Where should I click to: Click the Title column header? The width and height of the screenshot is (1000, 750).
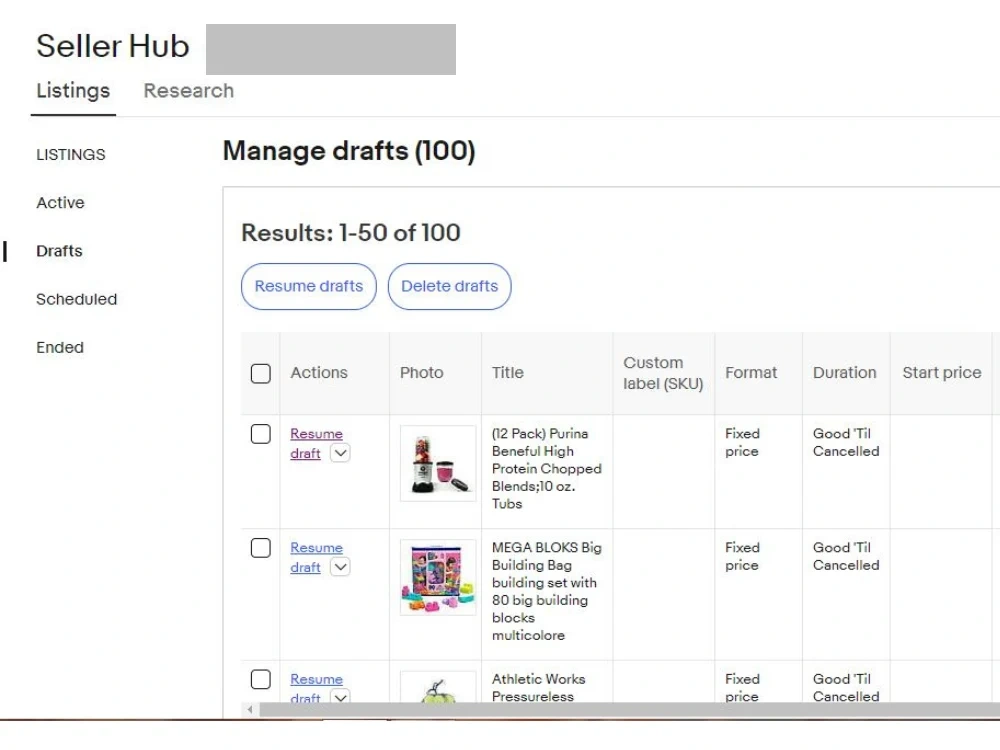tap(508, 373)
